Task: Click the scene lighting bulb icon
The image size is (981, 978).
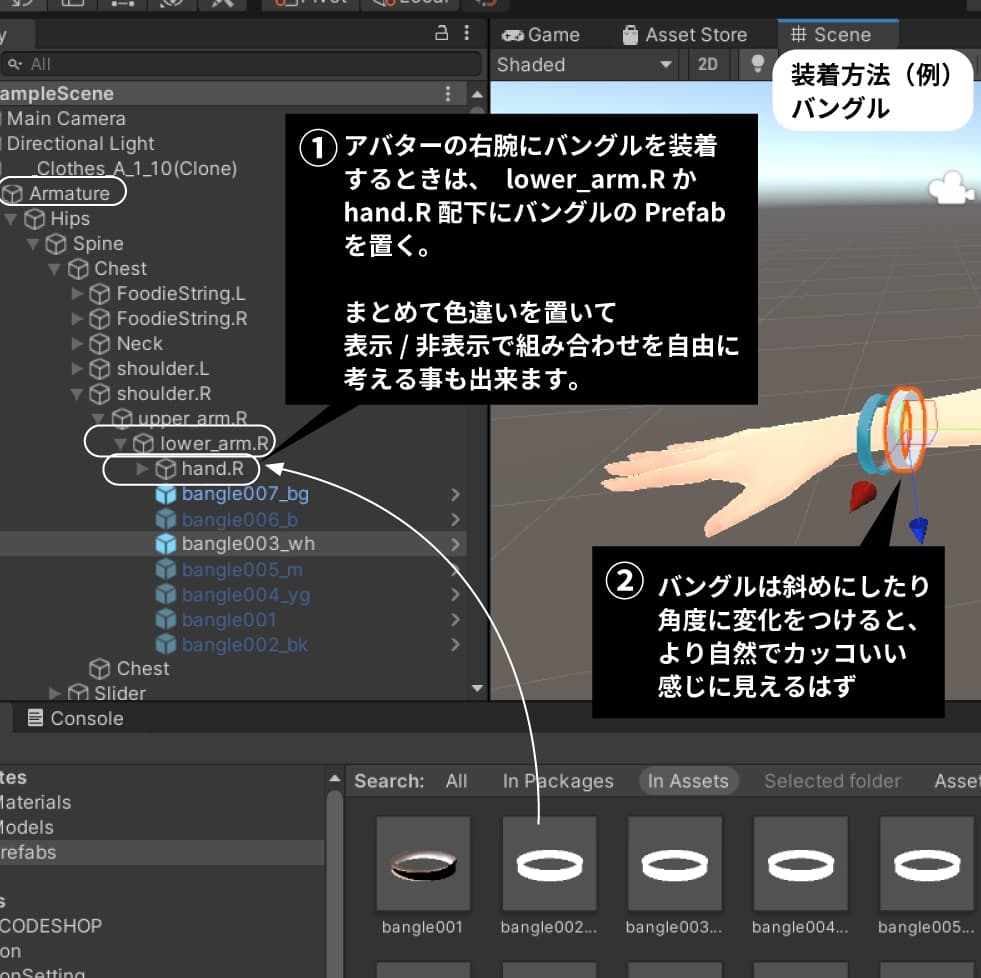Action: [x=757, y=63]
